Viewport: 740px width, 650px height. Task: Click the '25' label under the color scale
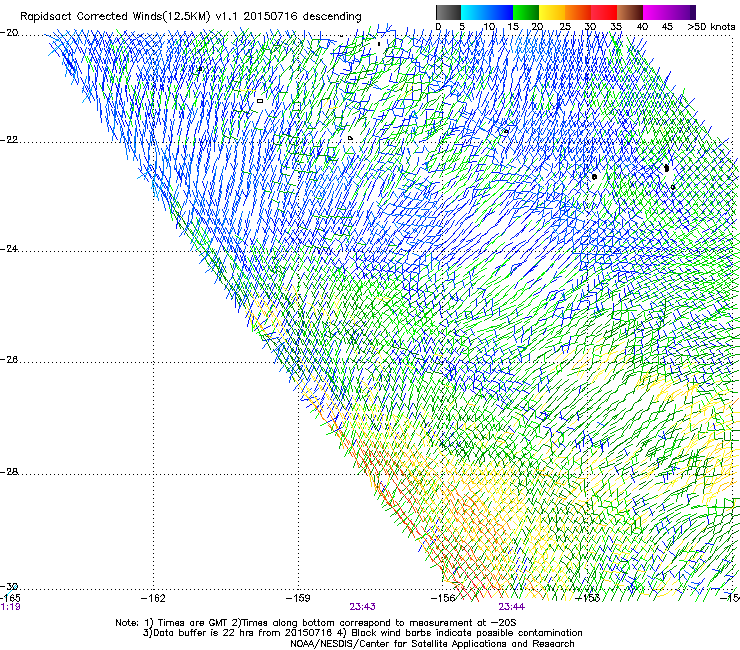(564, 26)
